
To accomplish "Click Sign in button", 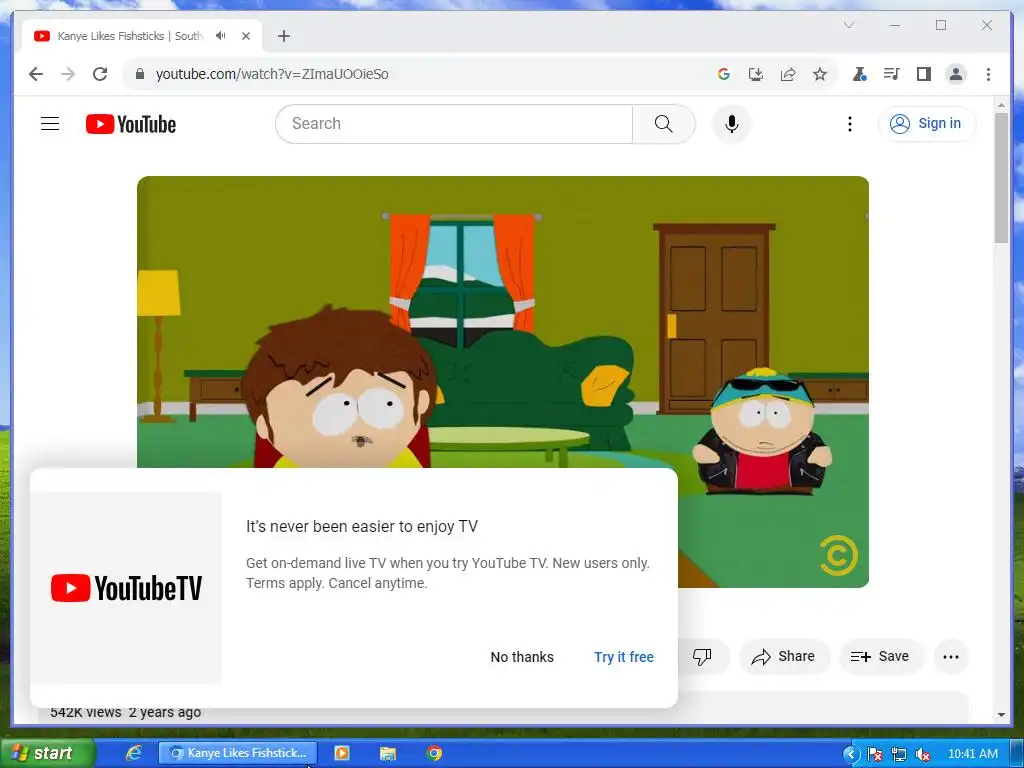I will (x=927, y=123).
